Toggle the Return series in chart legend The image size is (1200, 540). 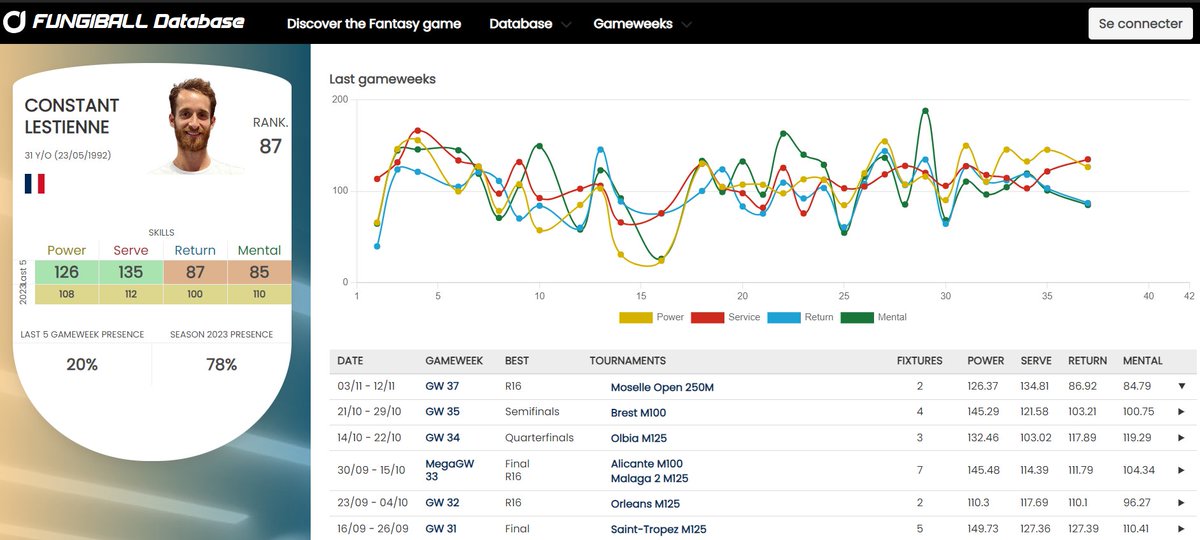point(801,317)
